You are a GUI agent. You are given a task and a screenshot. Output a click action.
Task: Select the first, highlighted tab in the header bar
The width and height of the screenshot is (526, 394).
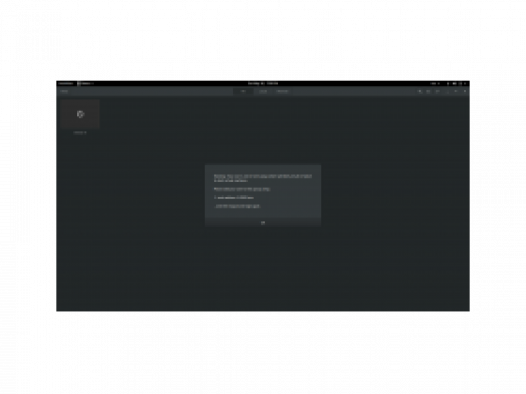(244, 91)
